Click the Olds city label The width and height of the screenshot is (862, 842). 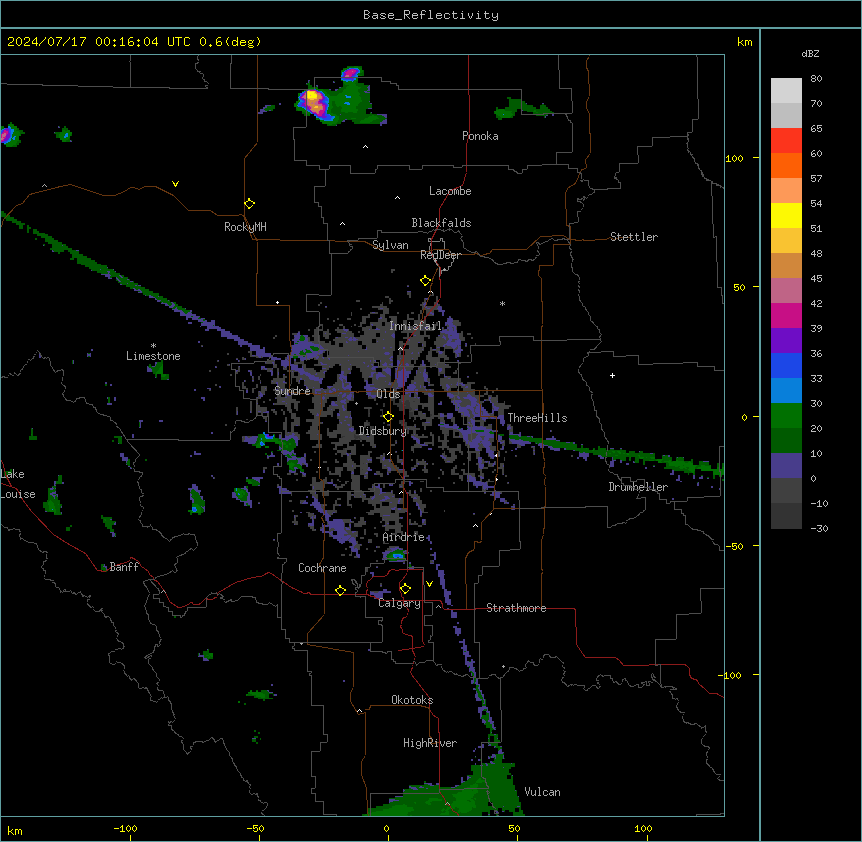388,394
